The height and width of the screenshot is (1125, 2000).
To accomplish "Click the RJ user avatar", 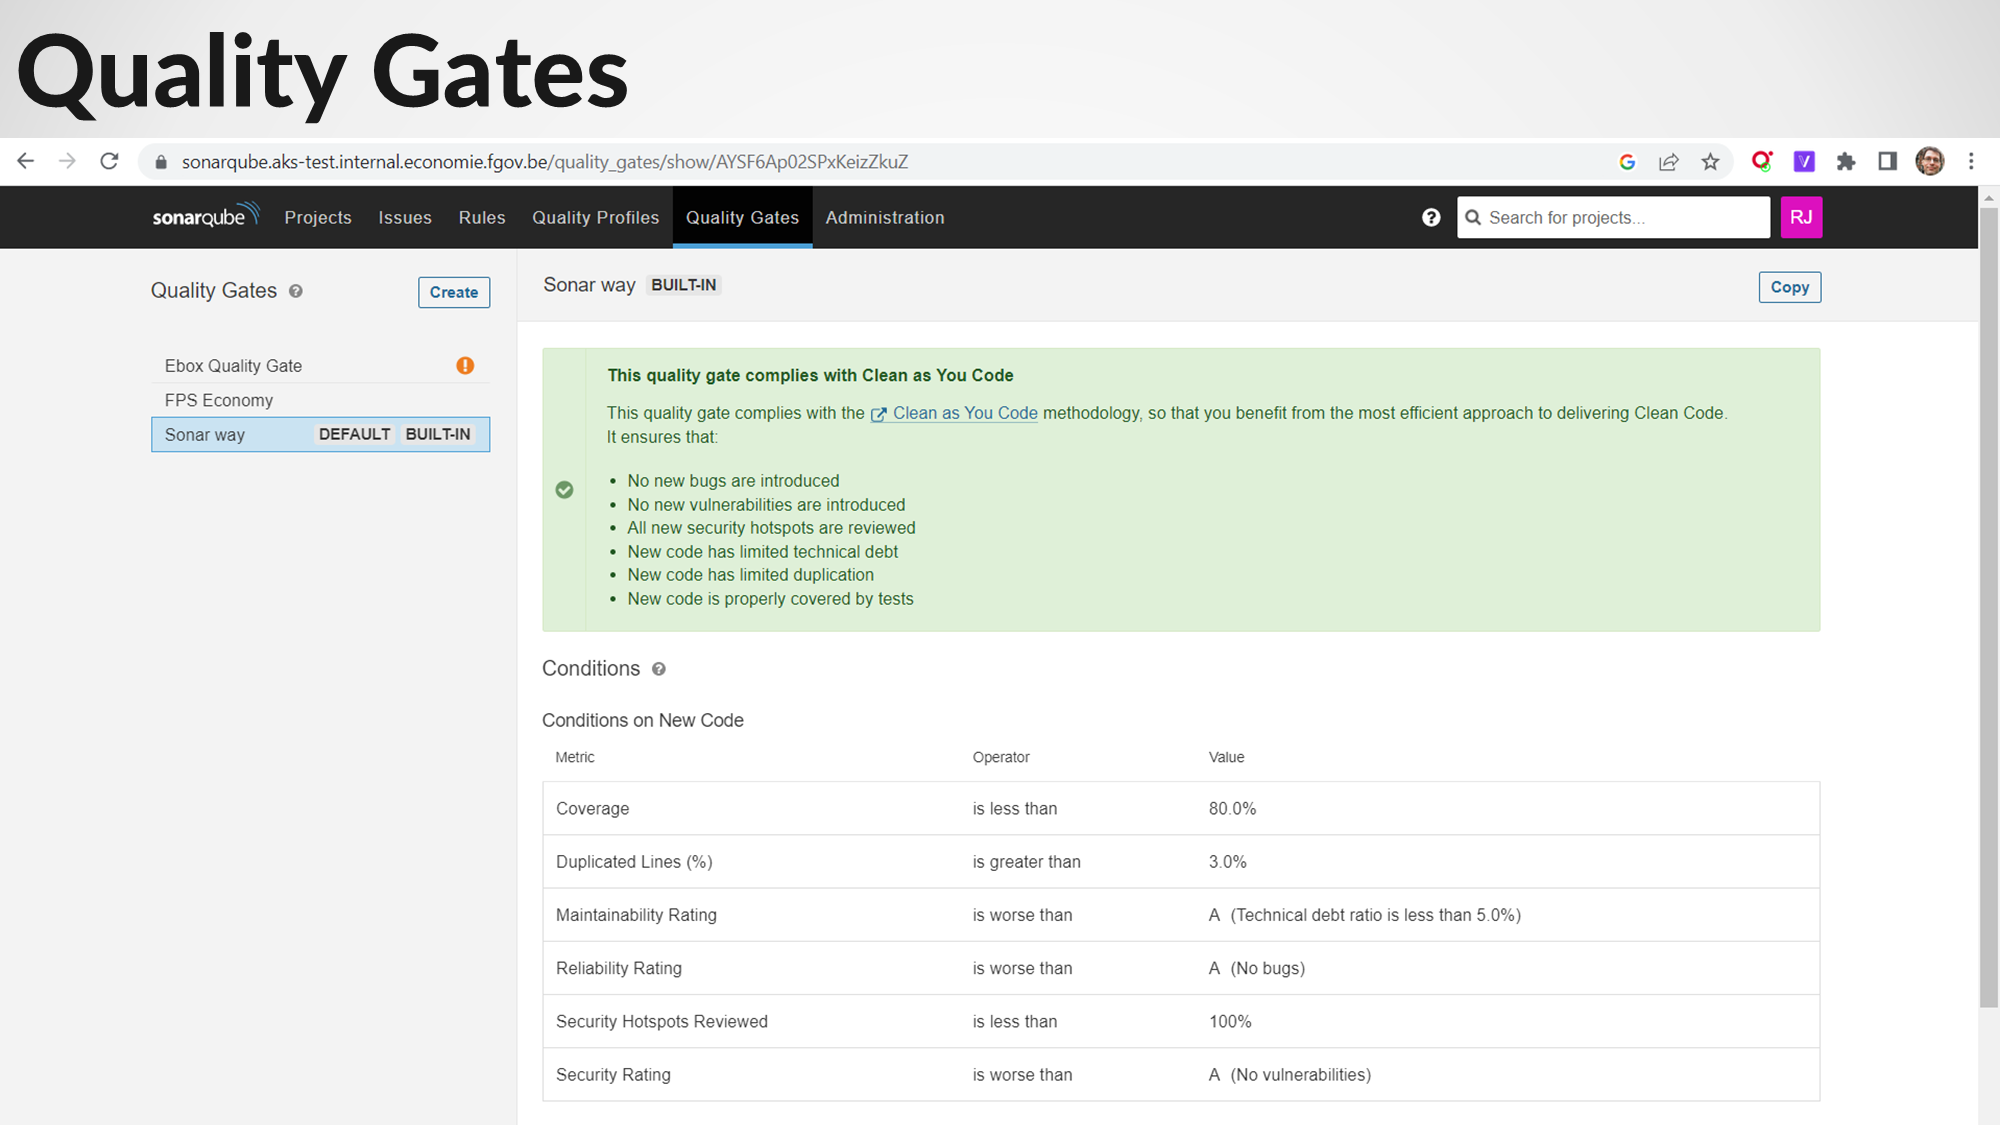I will coord(1801,217).
